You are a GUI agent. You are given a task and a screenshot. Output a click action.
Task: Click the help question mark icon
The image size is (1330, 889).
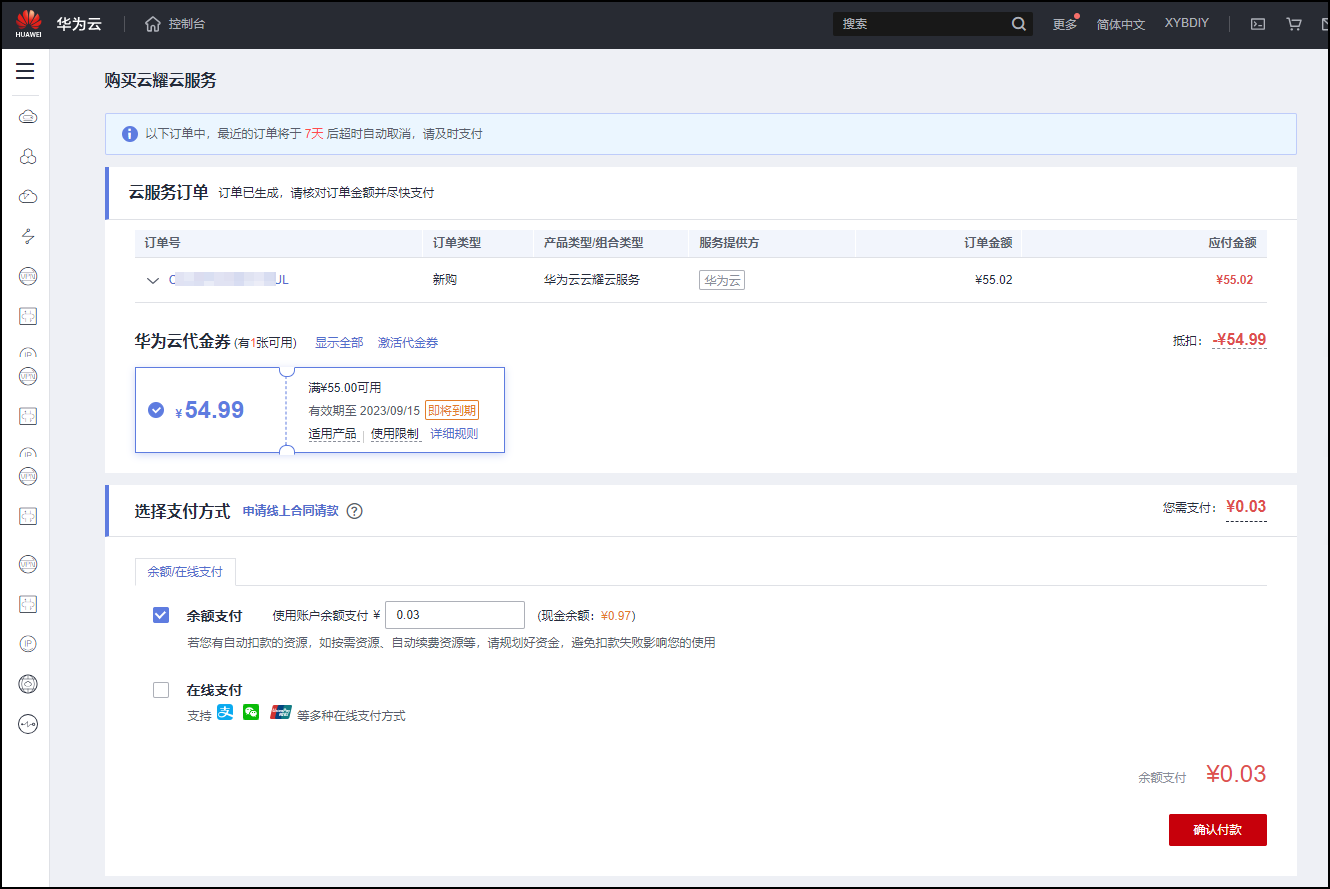pyautogui.click(x=354, y=511)
